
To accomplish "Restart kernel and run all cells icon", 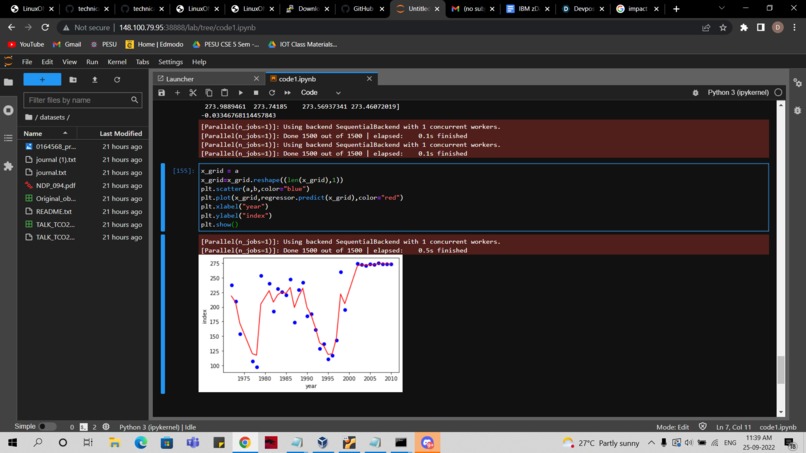I will pos(287,93).
